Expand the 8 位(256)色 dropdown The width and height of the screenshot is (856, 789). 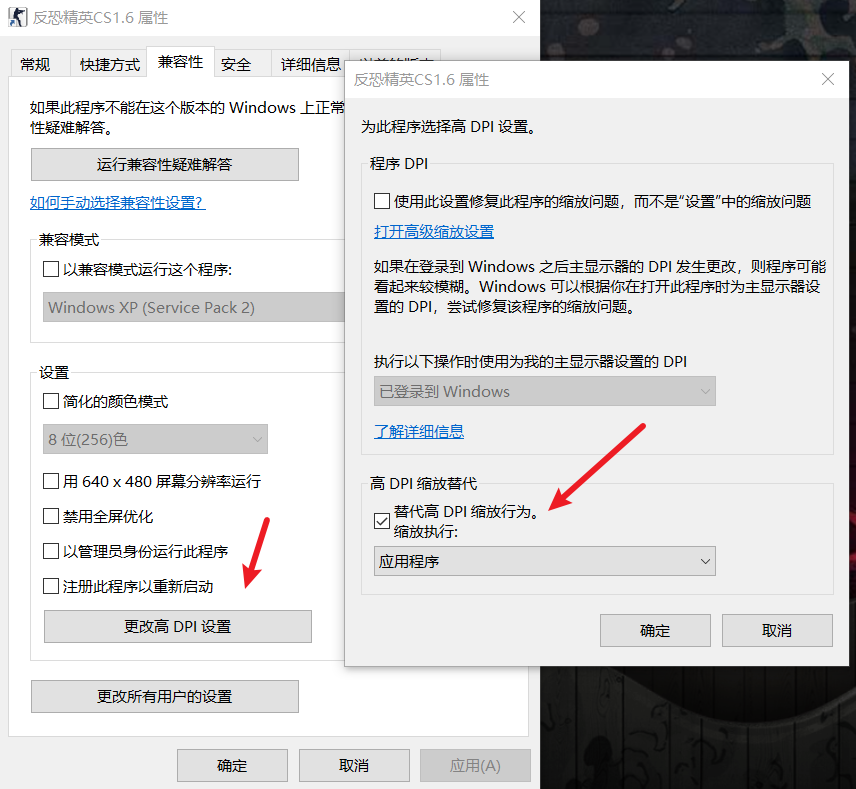(155, 439)
